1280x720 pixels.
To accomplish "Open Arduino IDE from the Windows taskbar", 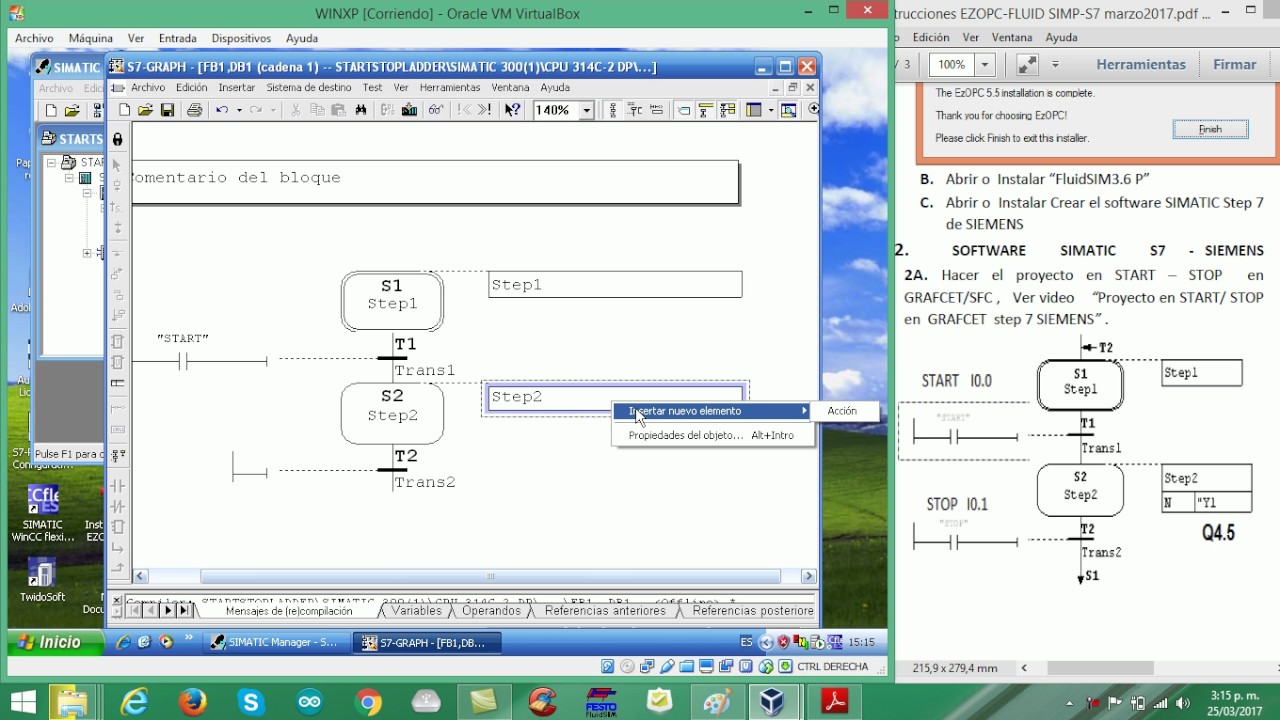I will click(309, 702).
